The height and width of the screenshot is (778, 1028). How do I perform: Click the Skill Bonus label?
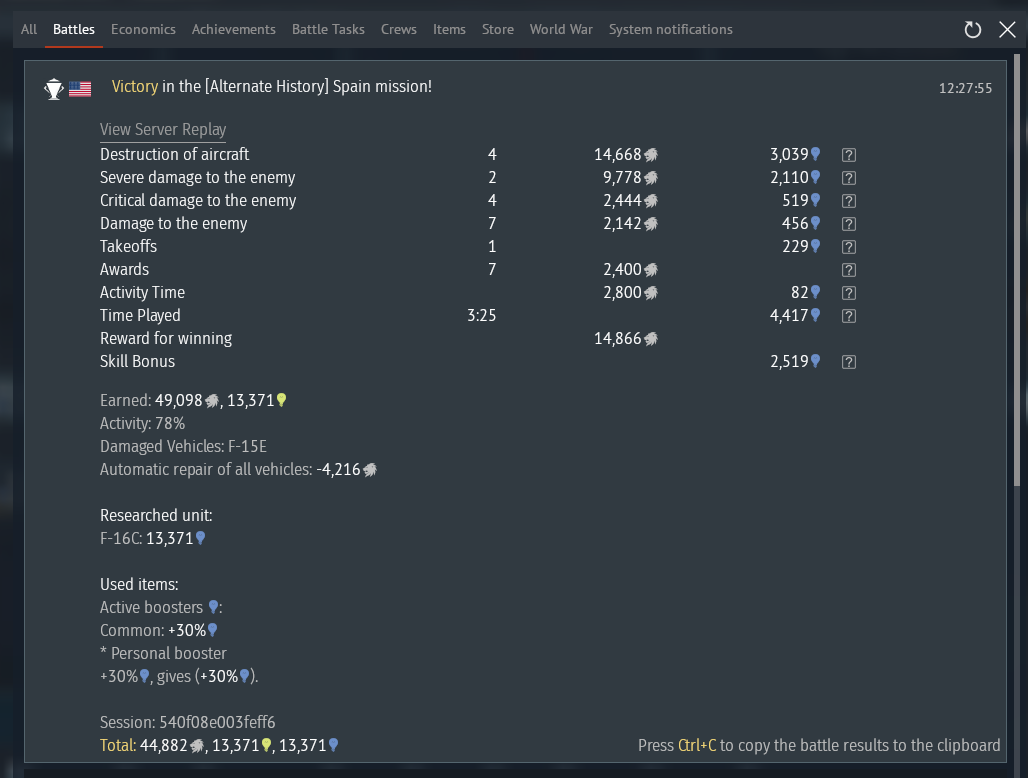(x=137, y=361)
